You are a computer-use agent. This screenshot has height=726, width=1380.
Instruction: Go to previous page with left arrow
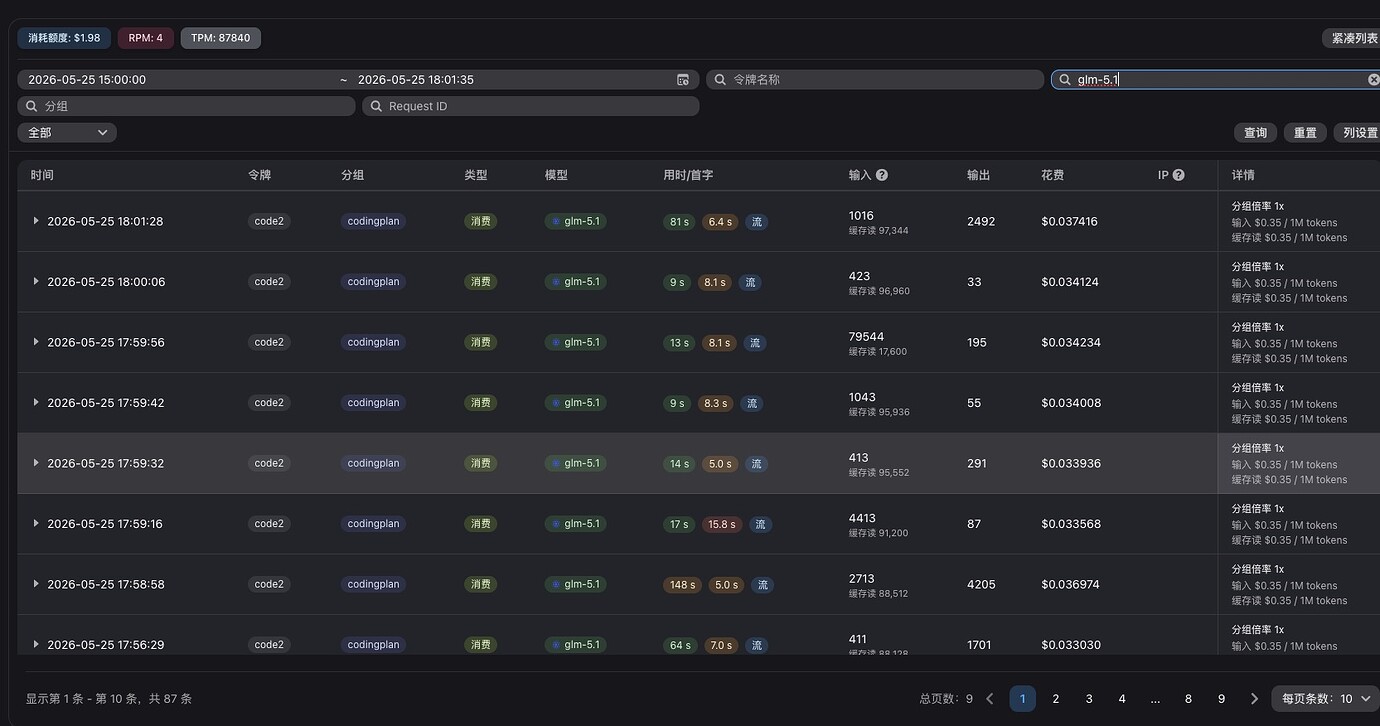pyautogui.click(x=990, y=699)
